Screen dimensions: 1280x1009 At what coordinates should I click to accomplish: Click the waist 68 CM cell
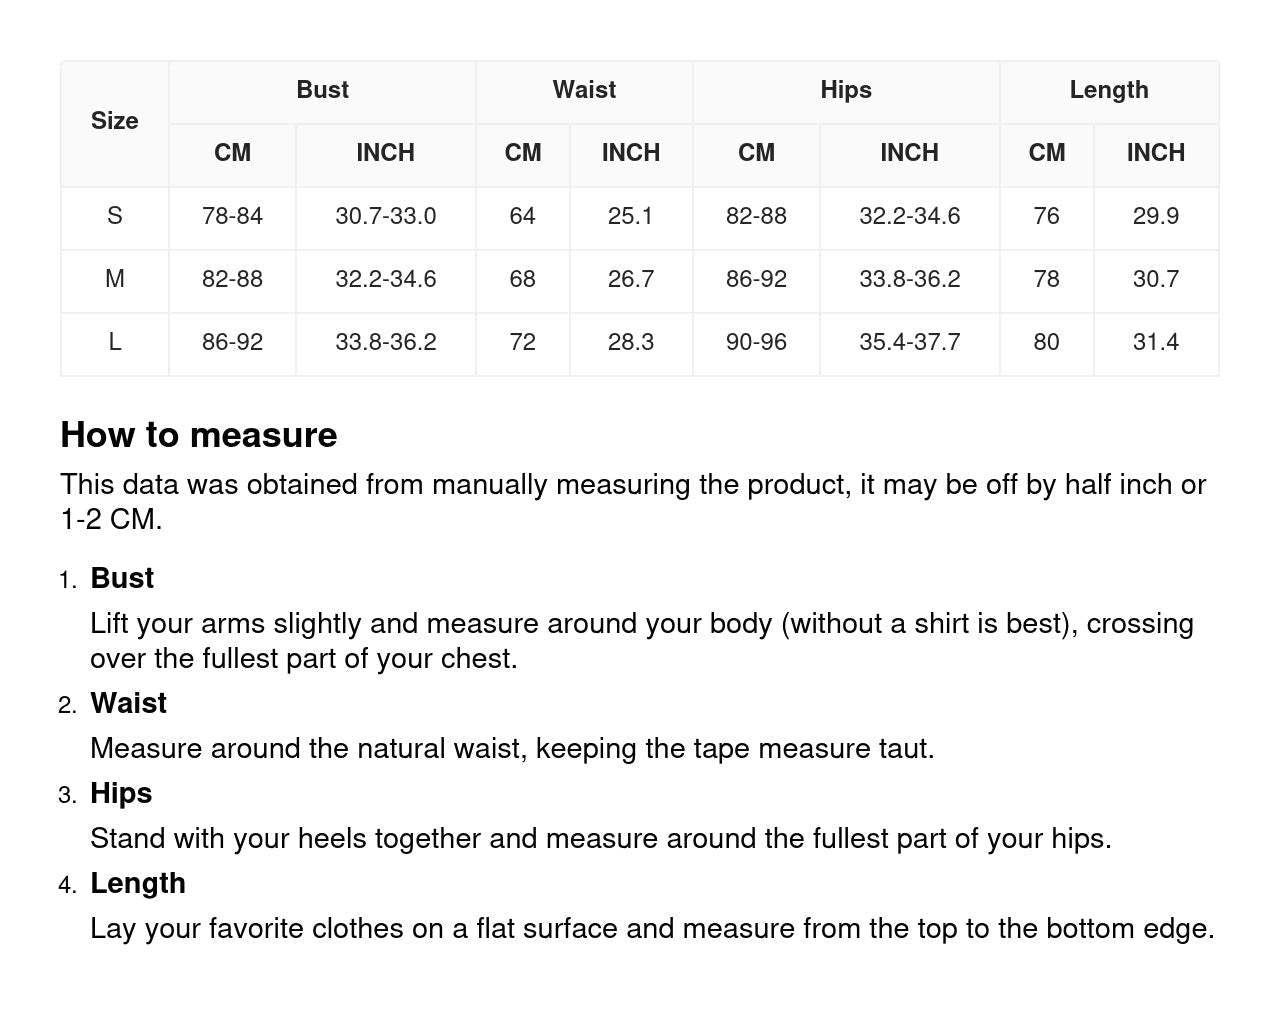click(x=522, y=279)
